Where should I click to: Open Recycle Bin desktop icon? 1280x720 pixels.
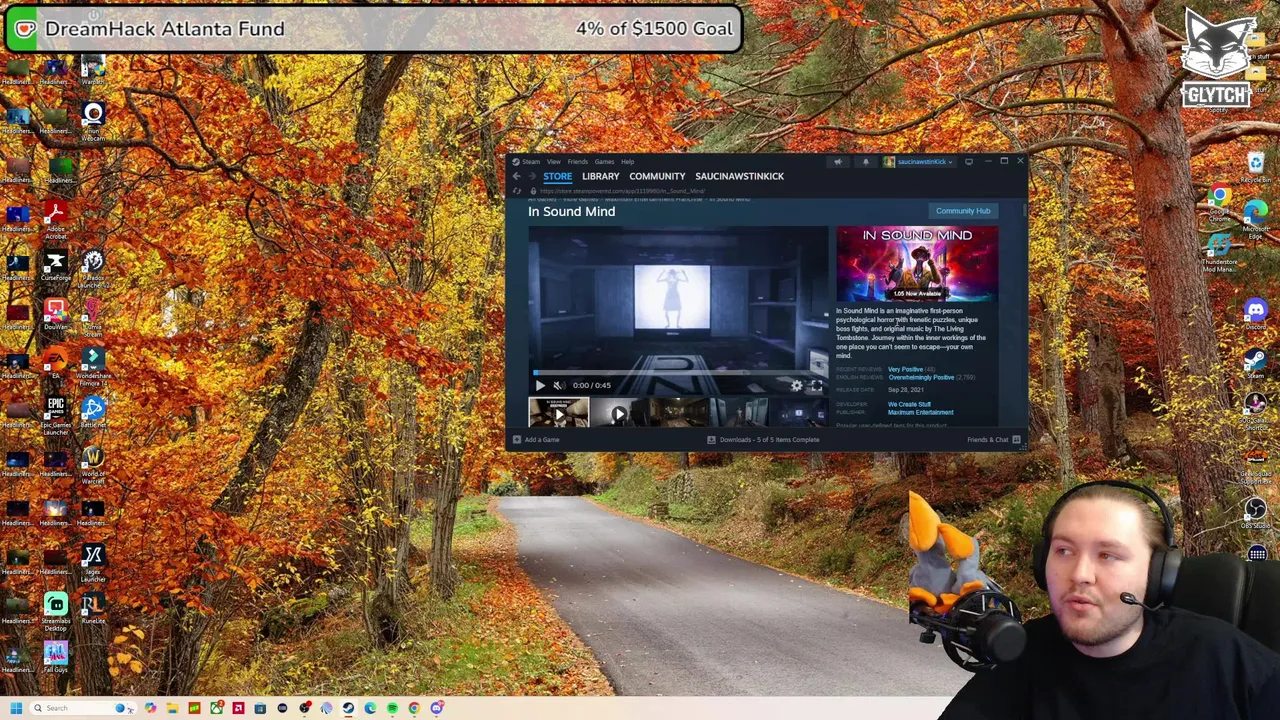click(1256, 166)
